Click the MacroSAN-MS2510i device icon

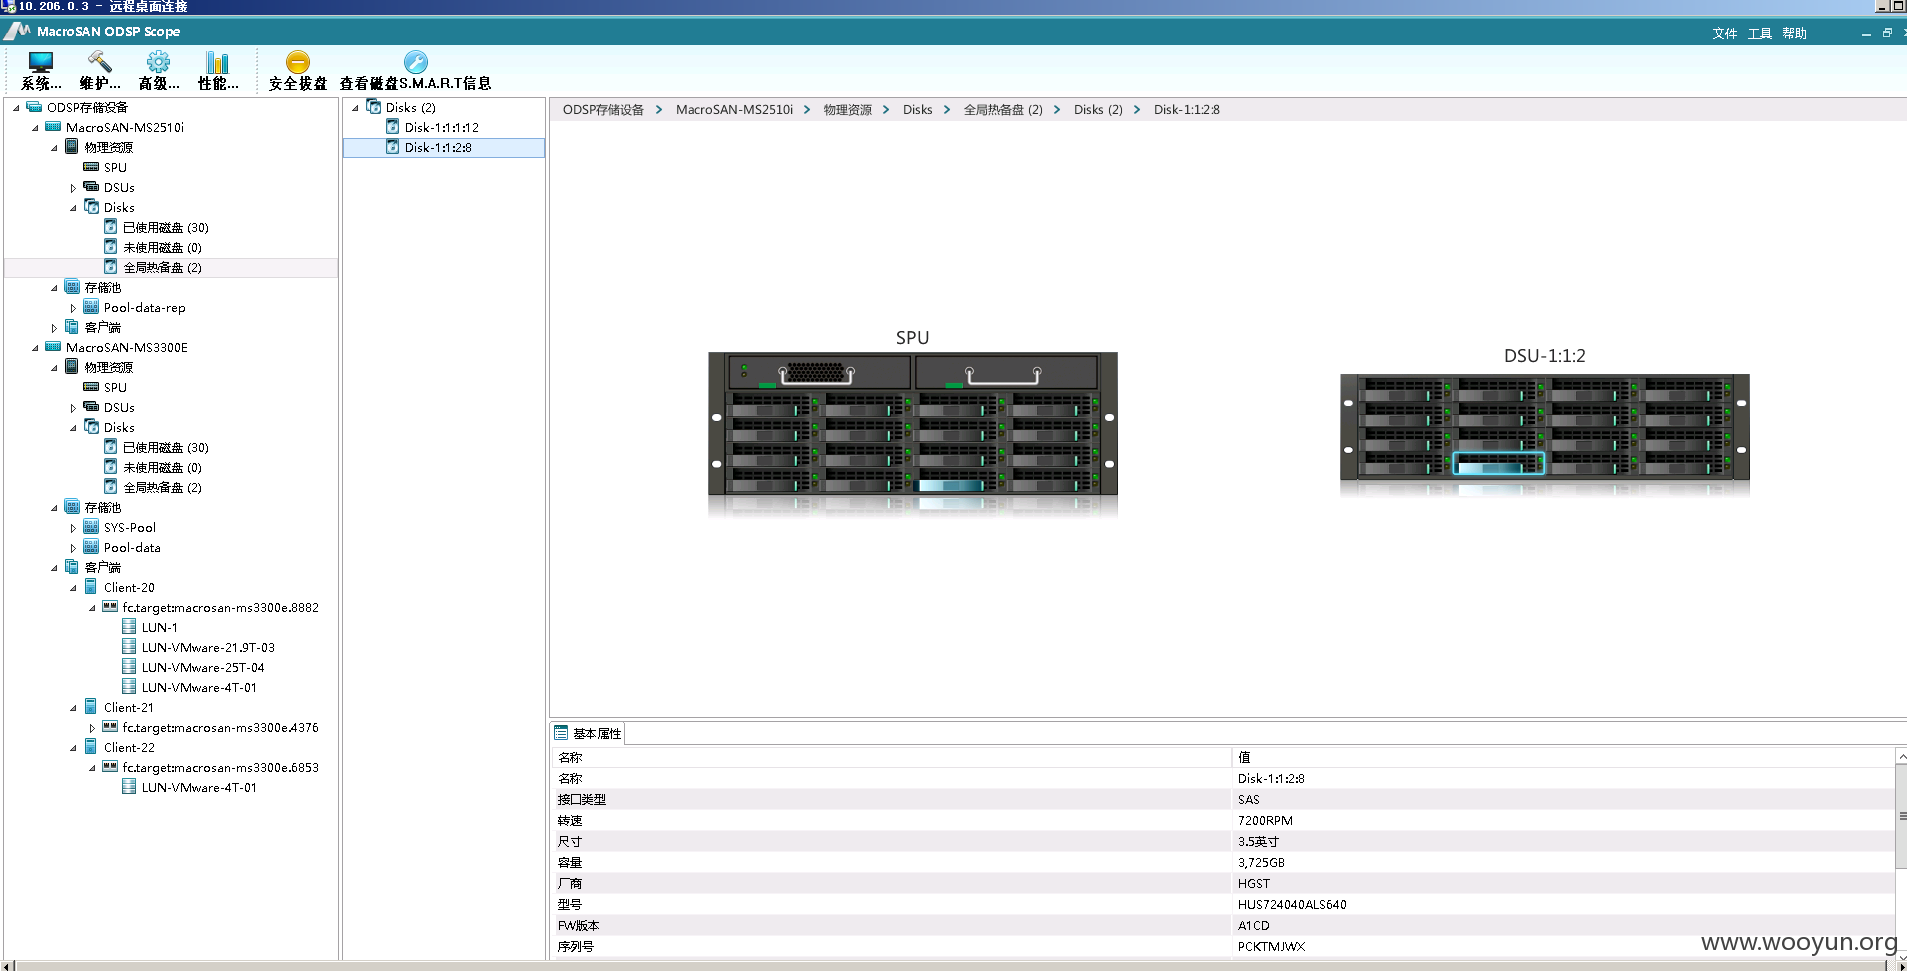pos(53,127)
